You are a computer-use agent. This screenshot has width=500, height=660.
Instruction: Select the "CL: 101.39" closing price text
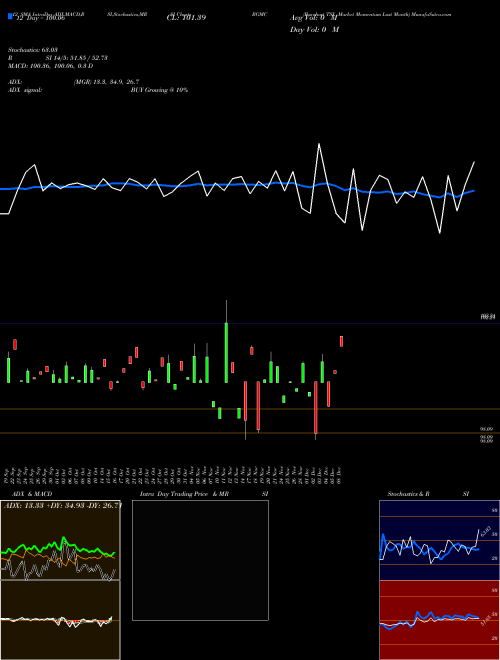(x=186, y=18)
